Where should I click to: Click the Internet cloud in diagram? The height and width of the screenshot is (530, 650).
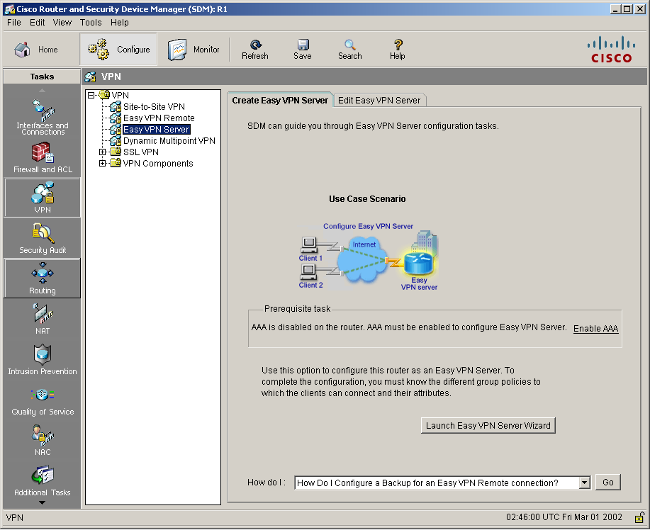pos(363,260)
